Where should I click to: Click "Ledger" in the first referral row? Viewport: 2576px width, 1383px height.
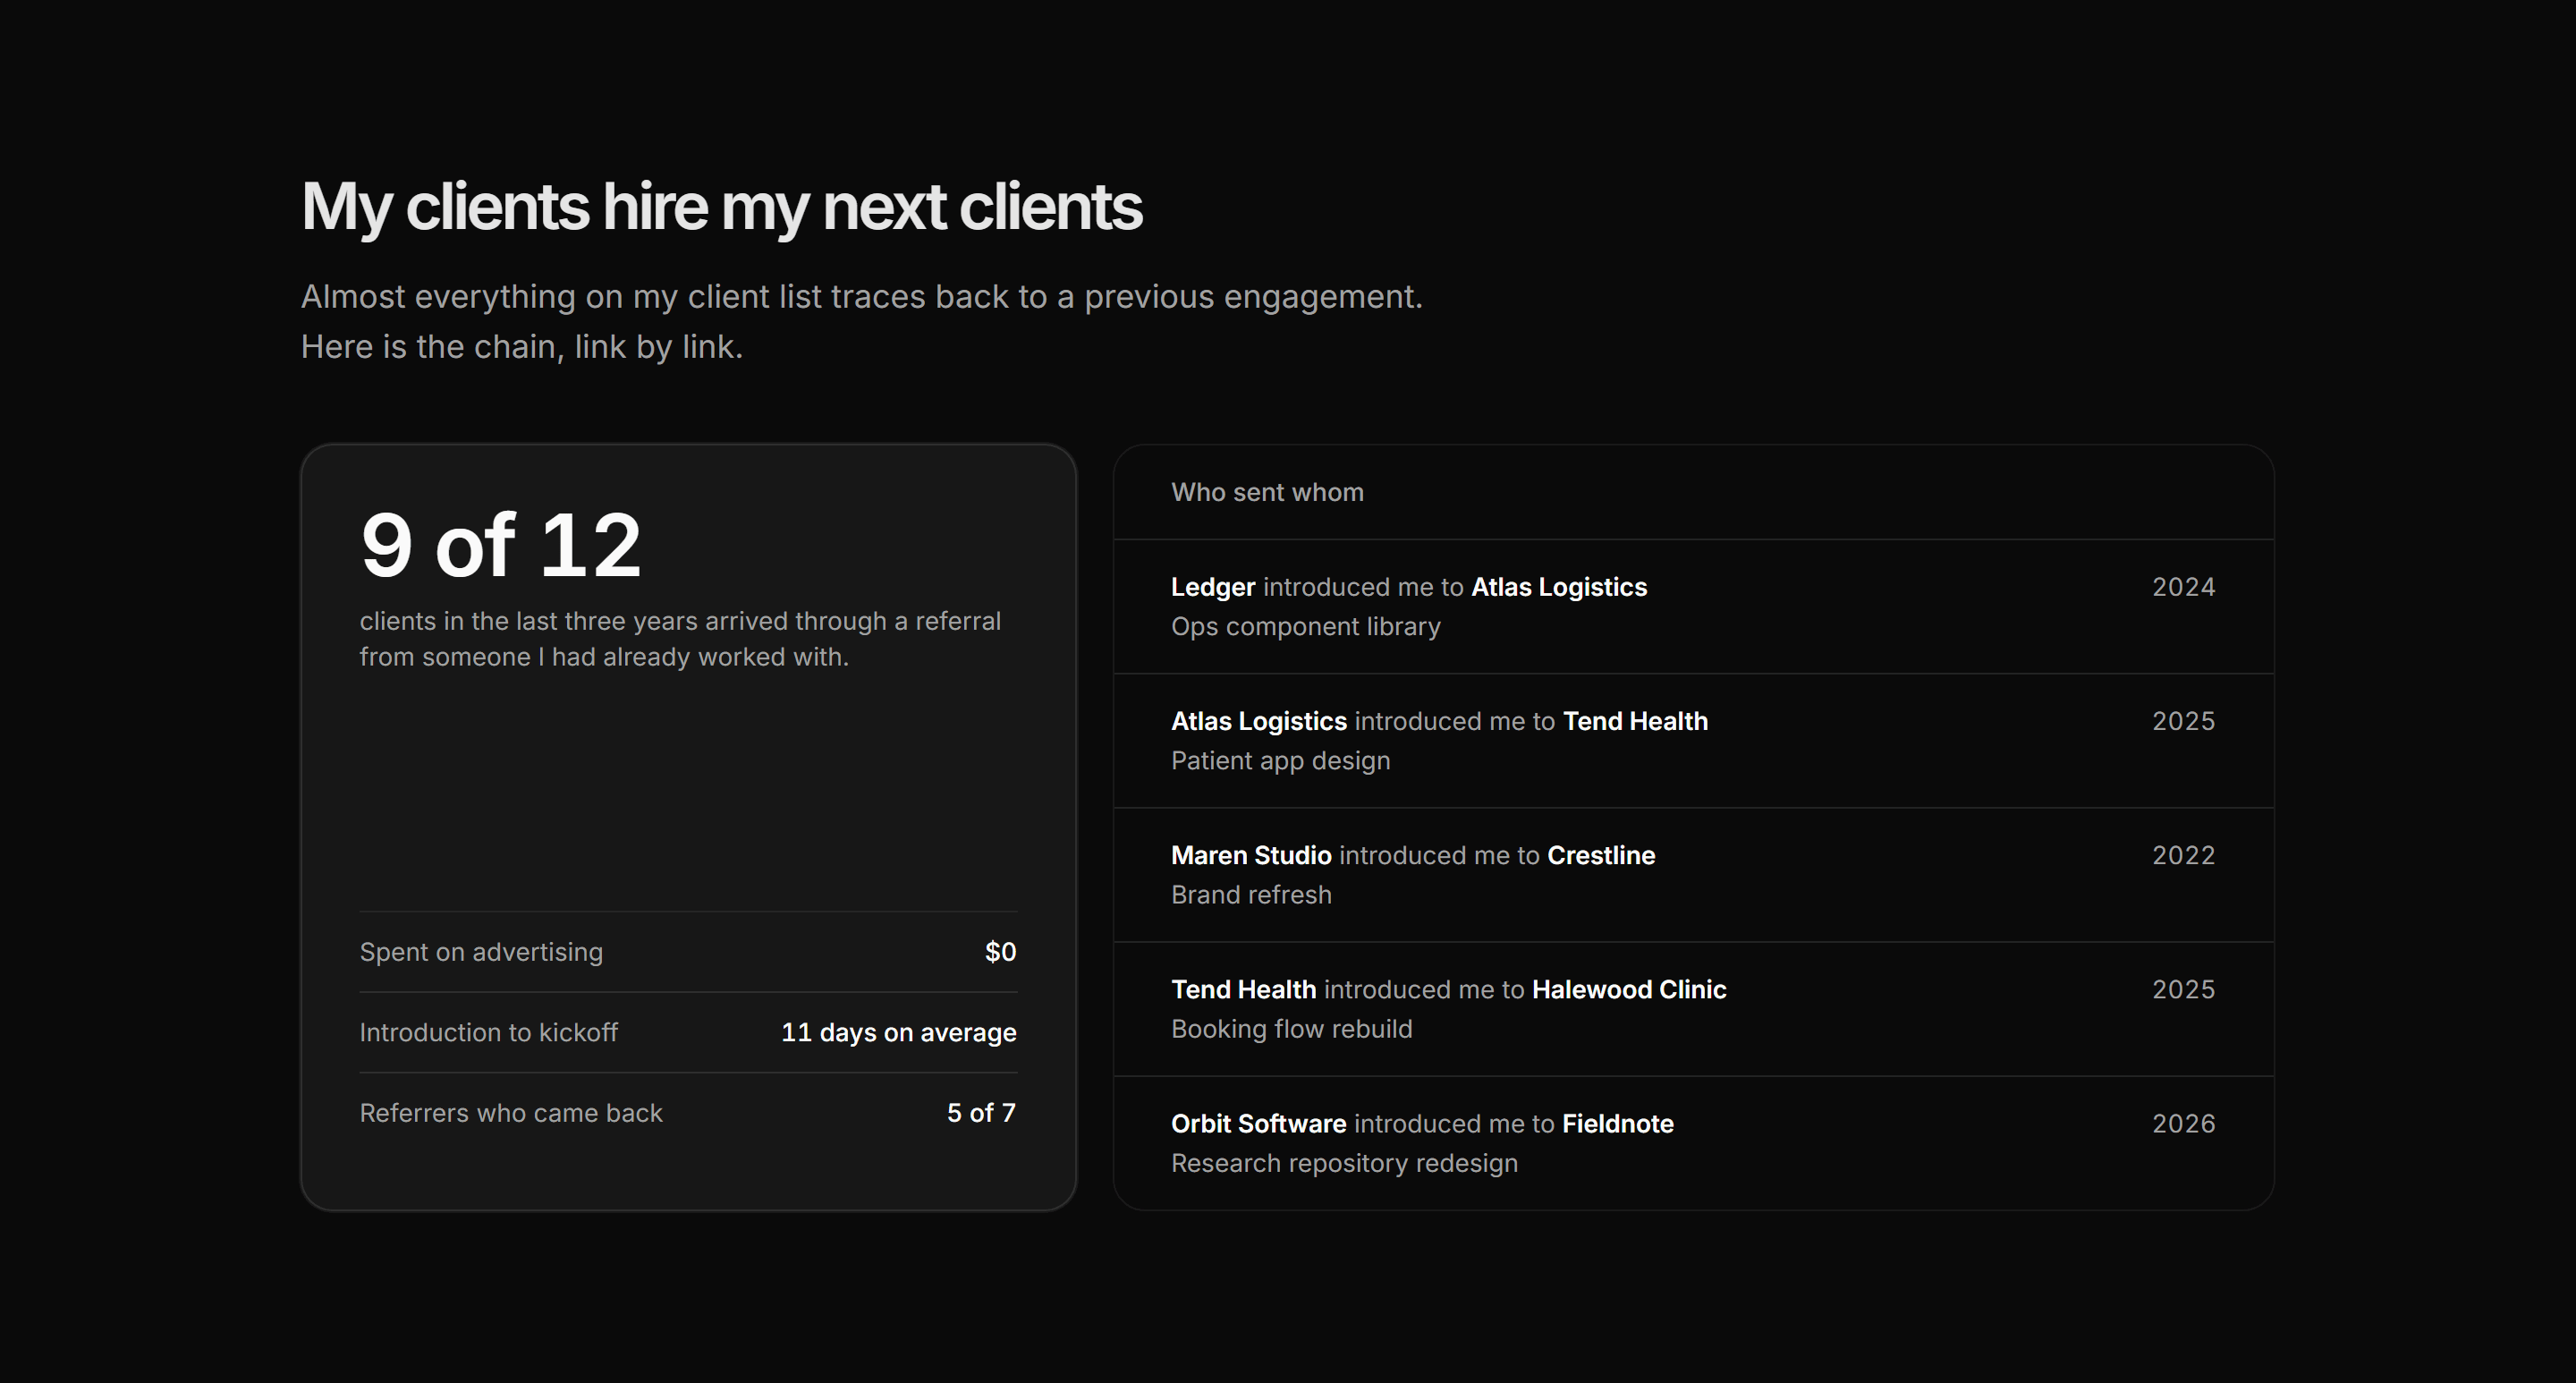1213,587
